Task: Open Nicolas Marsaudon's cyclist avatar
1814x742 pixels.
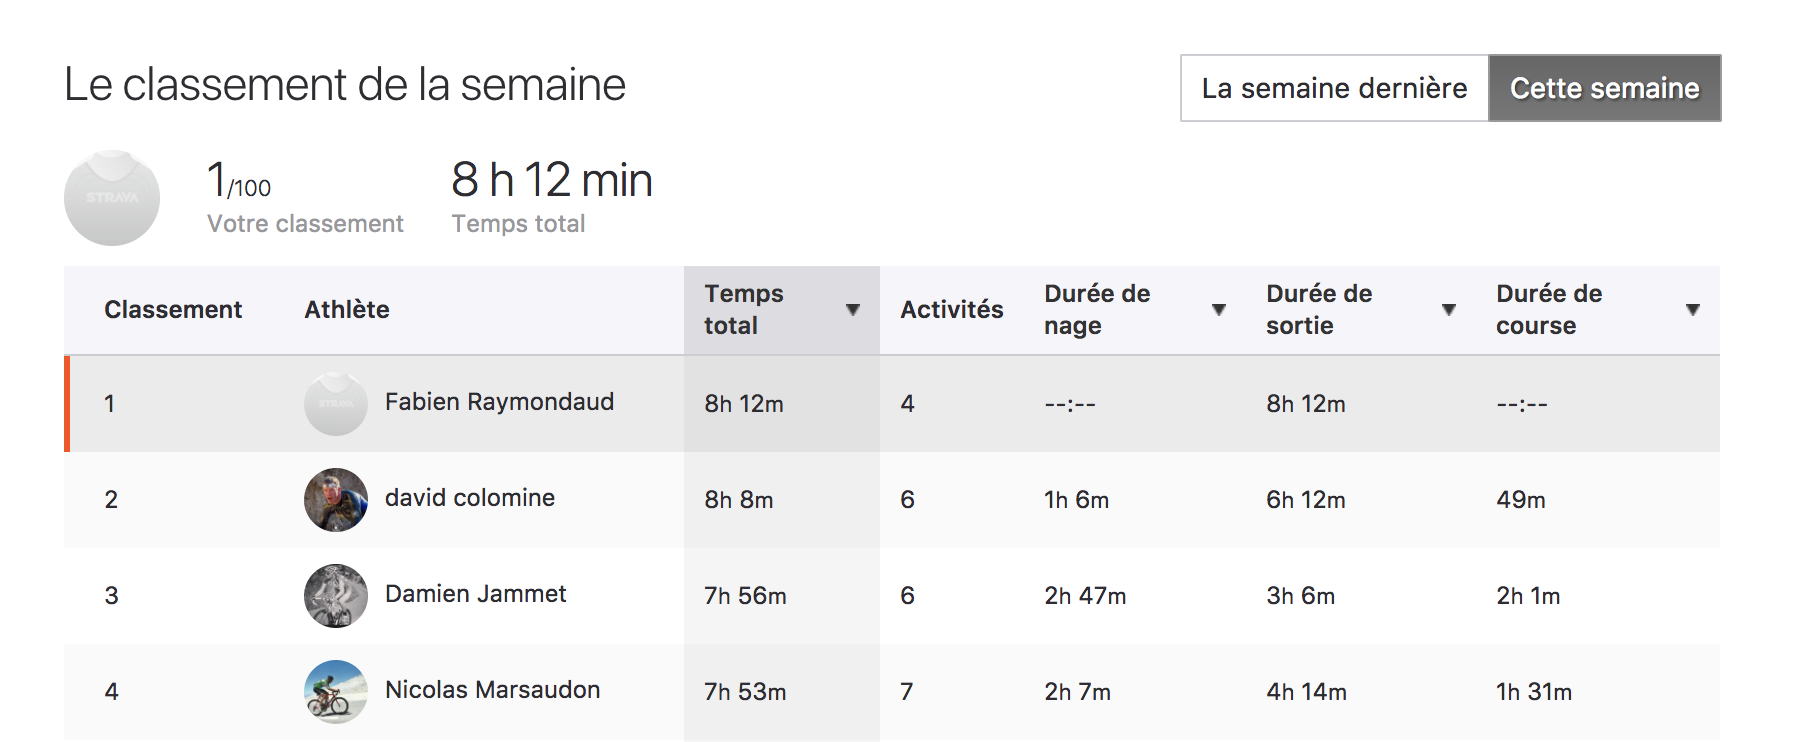Action: (336, 691)
